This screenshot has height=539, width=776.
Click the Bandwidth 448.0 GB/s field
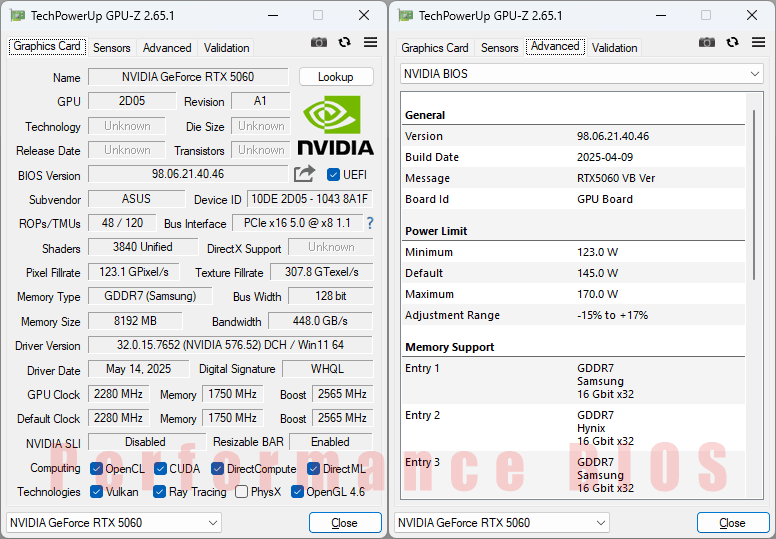pyautogui.click(x=320, y=321)
